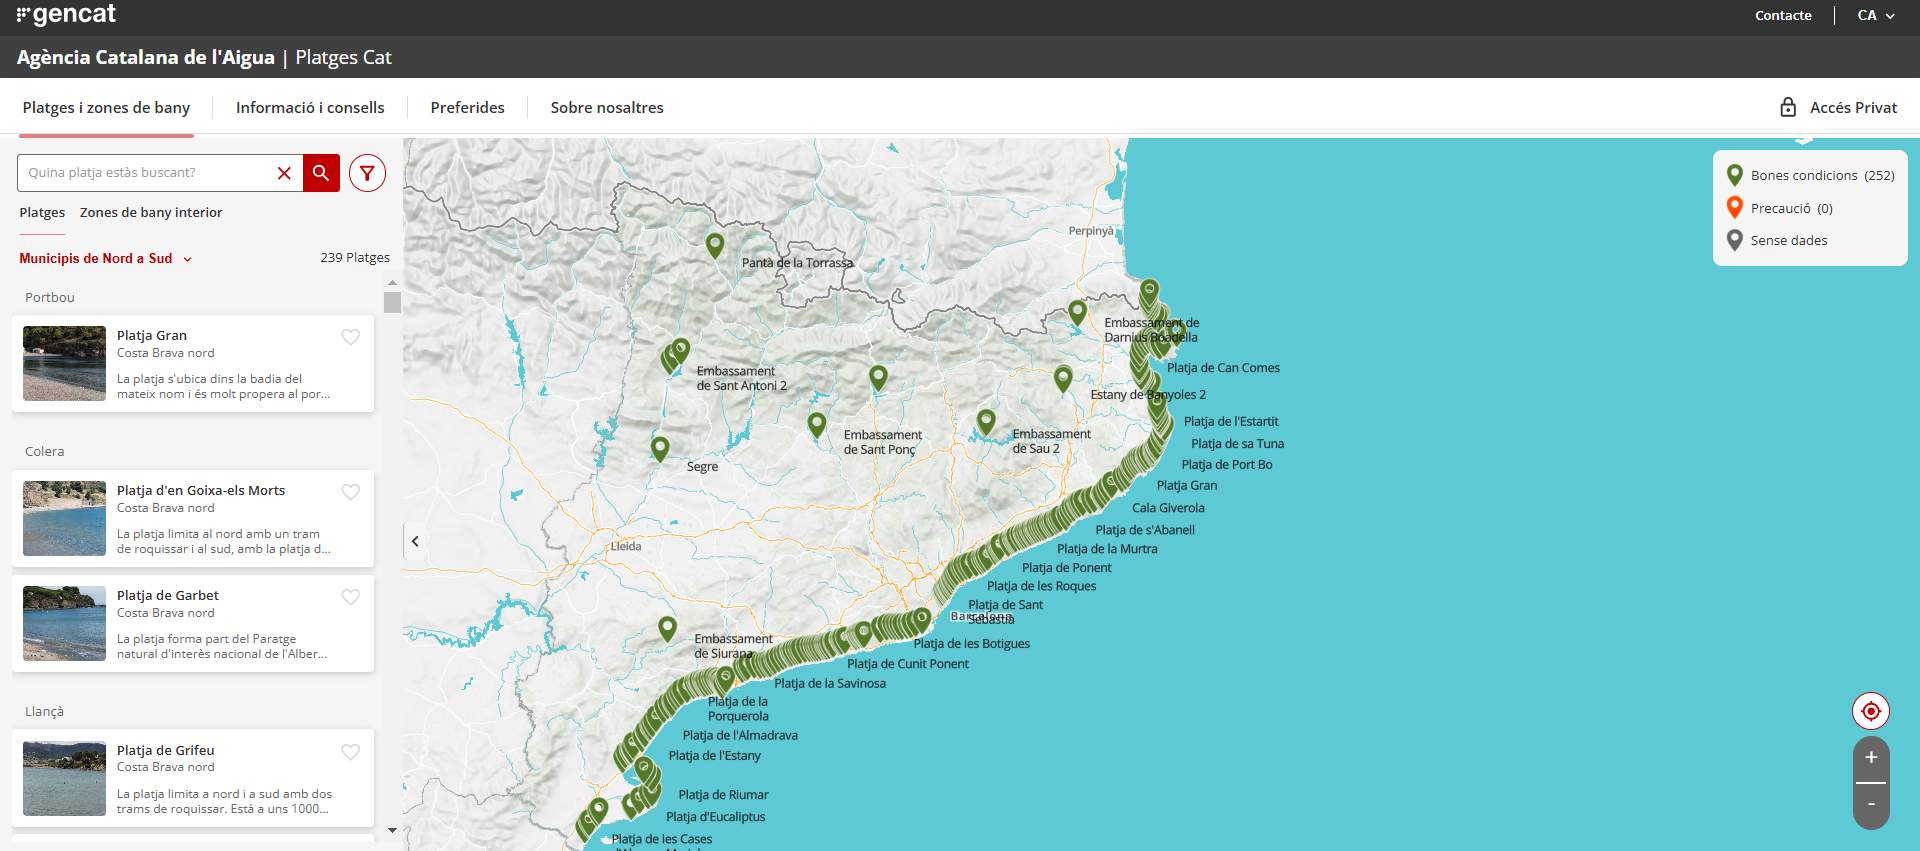This screenshot has width=1920, height=851.
Task: Open Platja de Grifeu thumbnail
Action: 64,778
